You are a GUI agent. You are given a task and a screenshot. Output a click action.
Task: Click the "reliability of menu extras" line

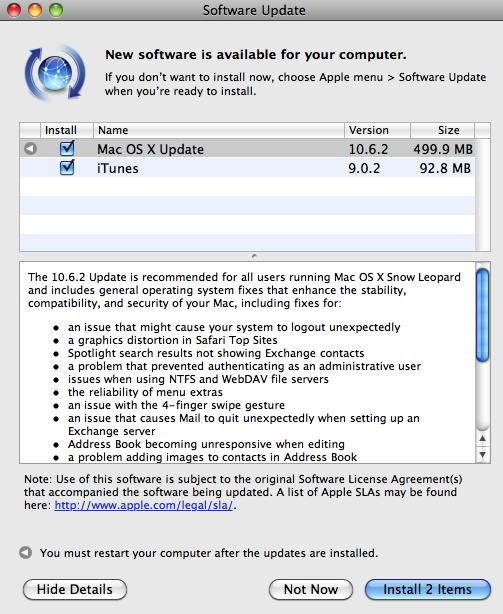point(145,392)
